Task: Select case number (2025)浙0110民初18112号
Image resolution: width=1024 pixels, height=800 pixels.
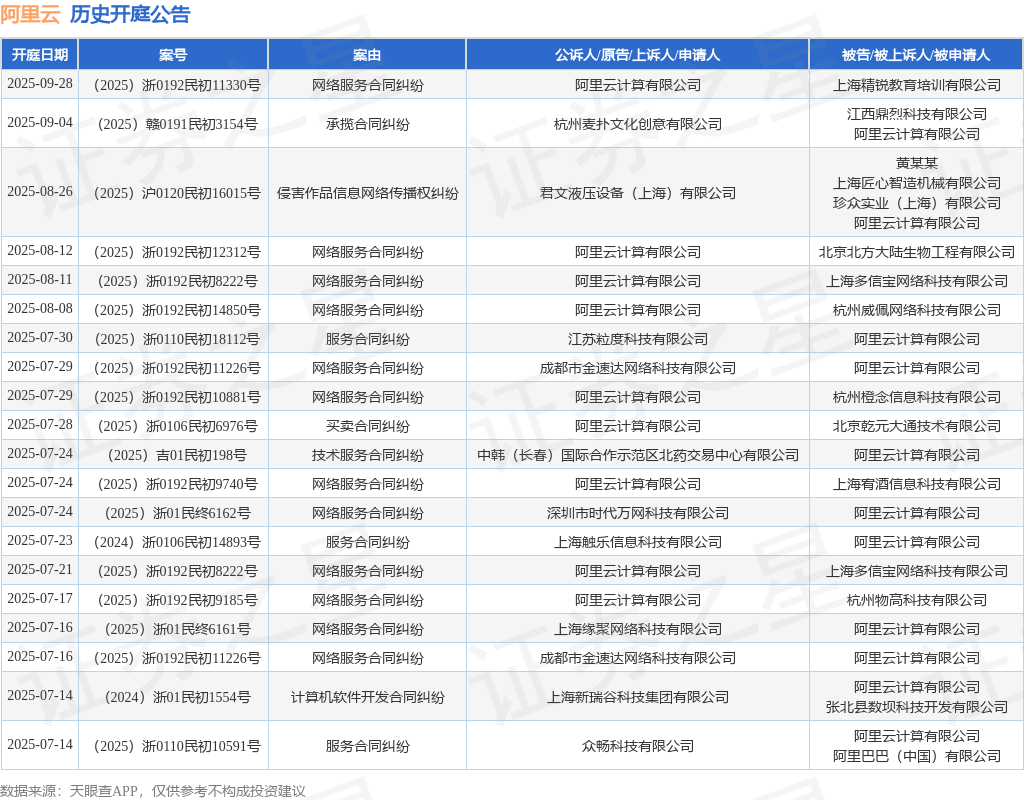Action: (x=173, y=339)
